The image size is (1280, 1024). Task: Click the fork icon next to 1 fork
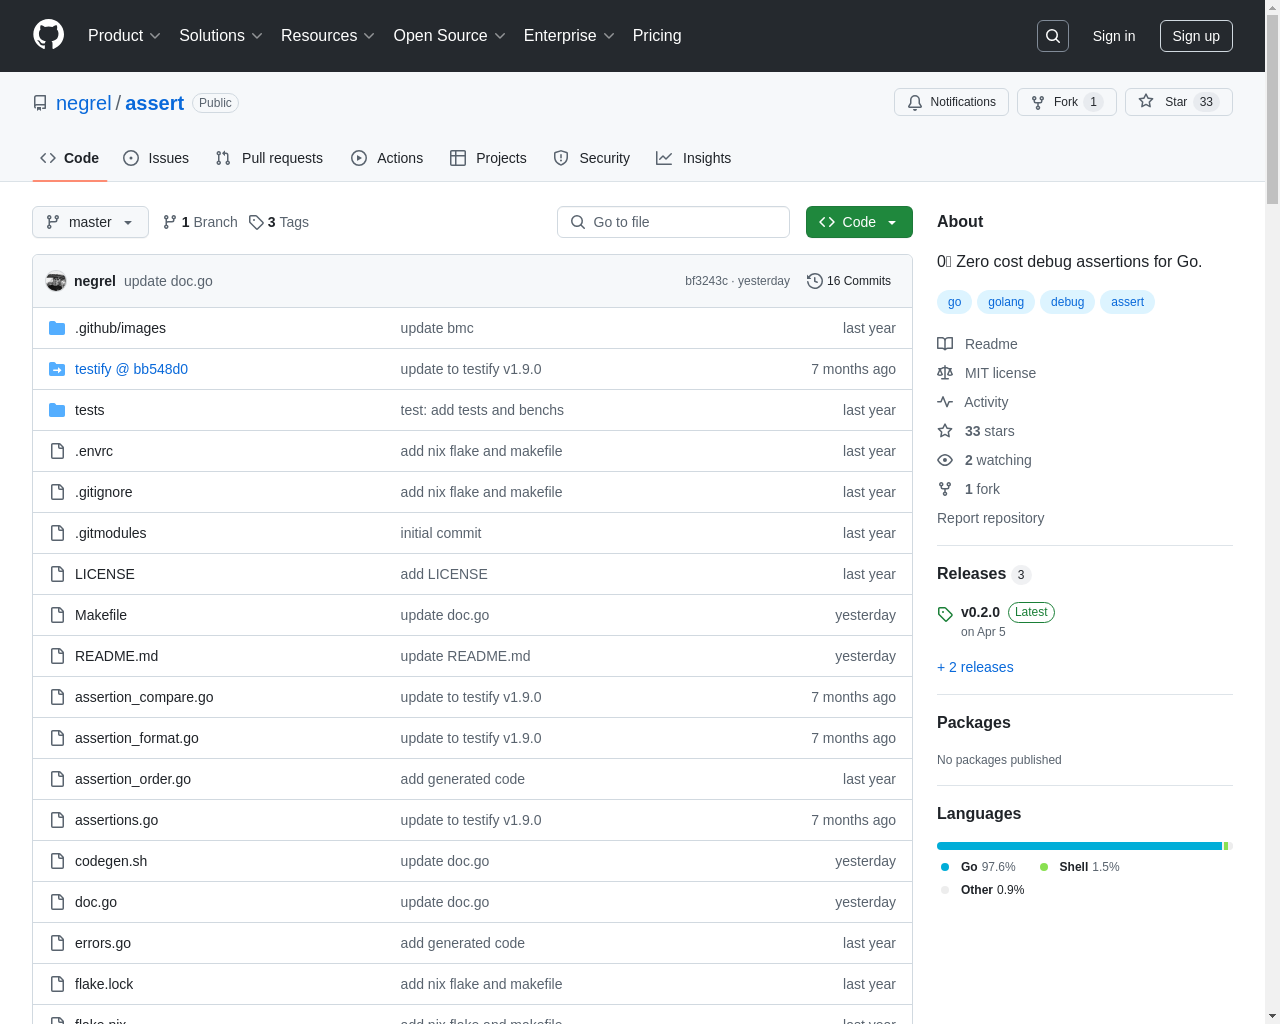[945, 489]
